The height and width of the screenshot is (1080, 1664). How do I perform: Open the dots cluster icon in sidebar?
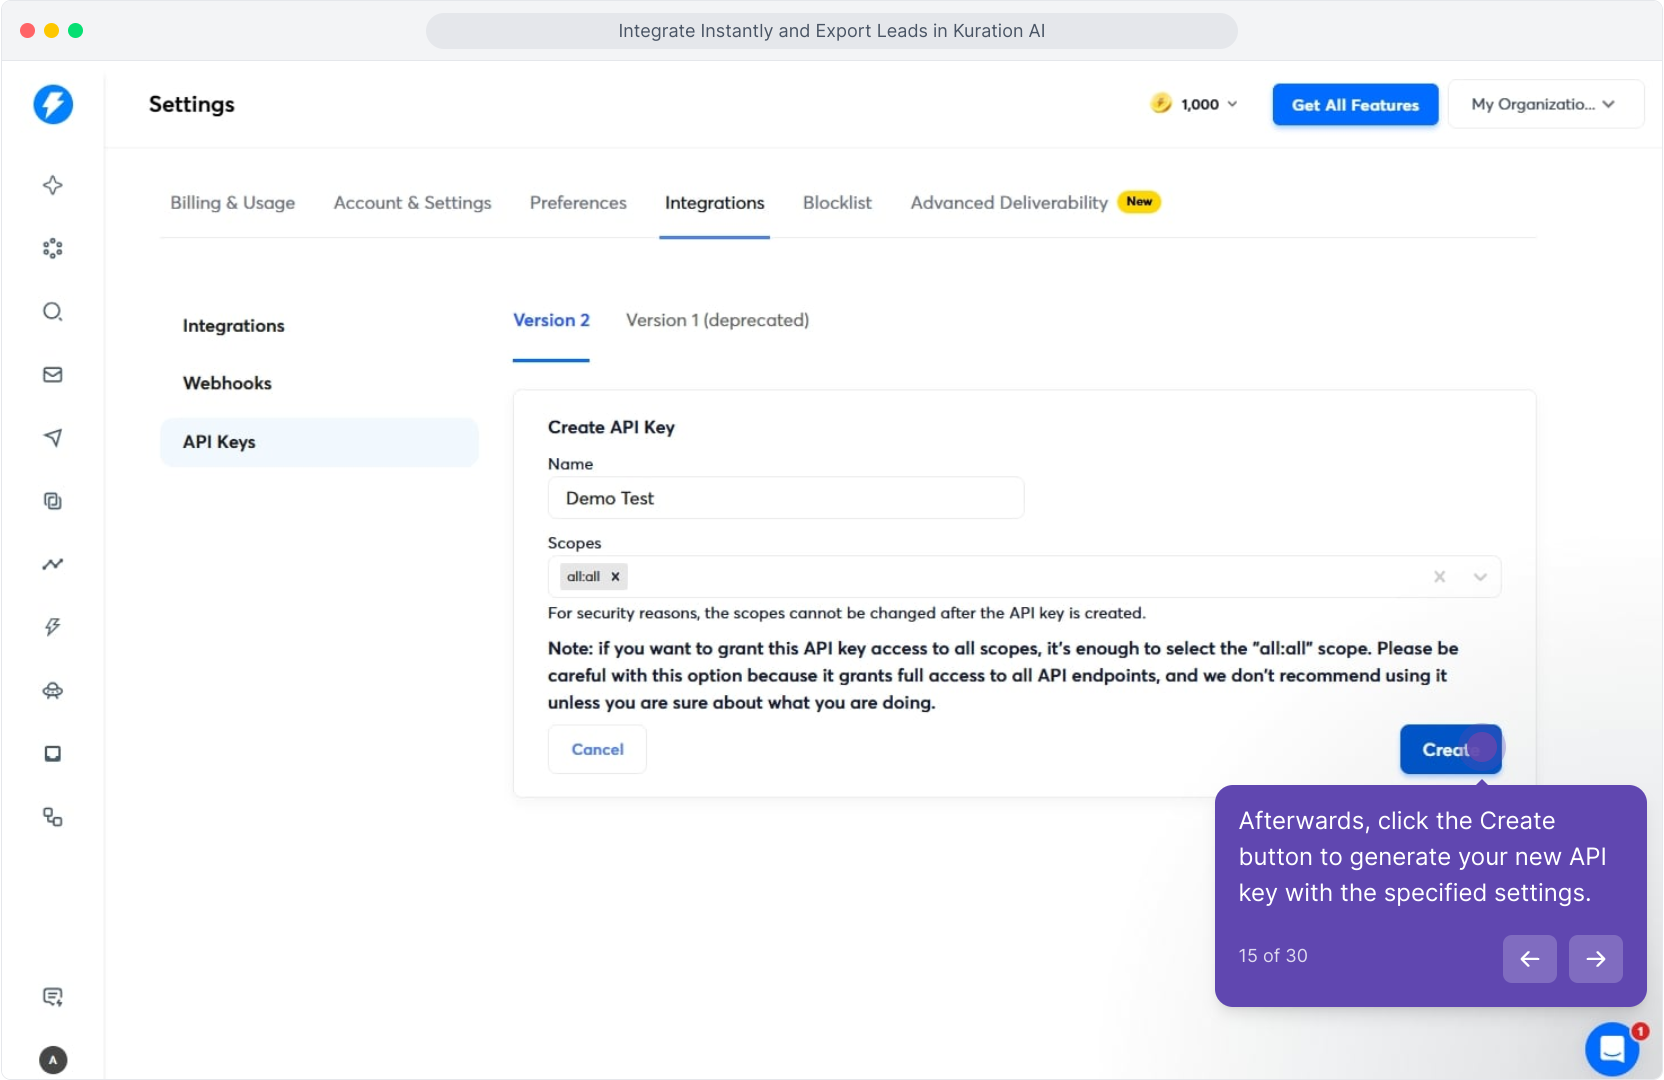(53, 248)
